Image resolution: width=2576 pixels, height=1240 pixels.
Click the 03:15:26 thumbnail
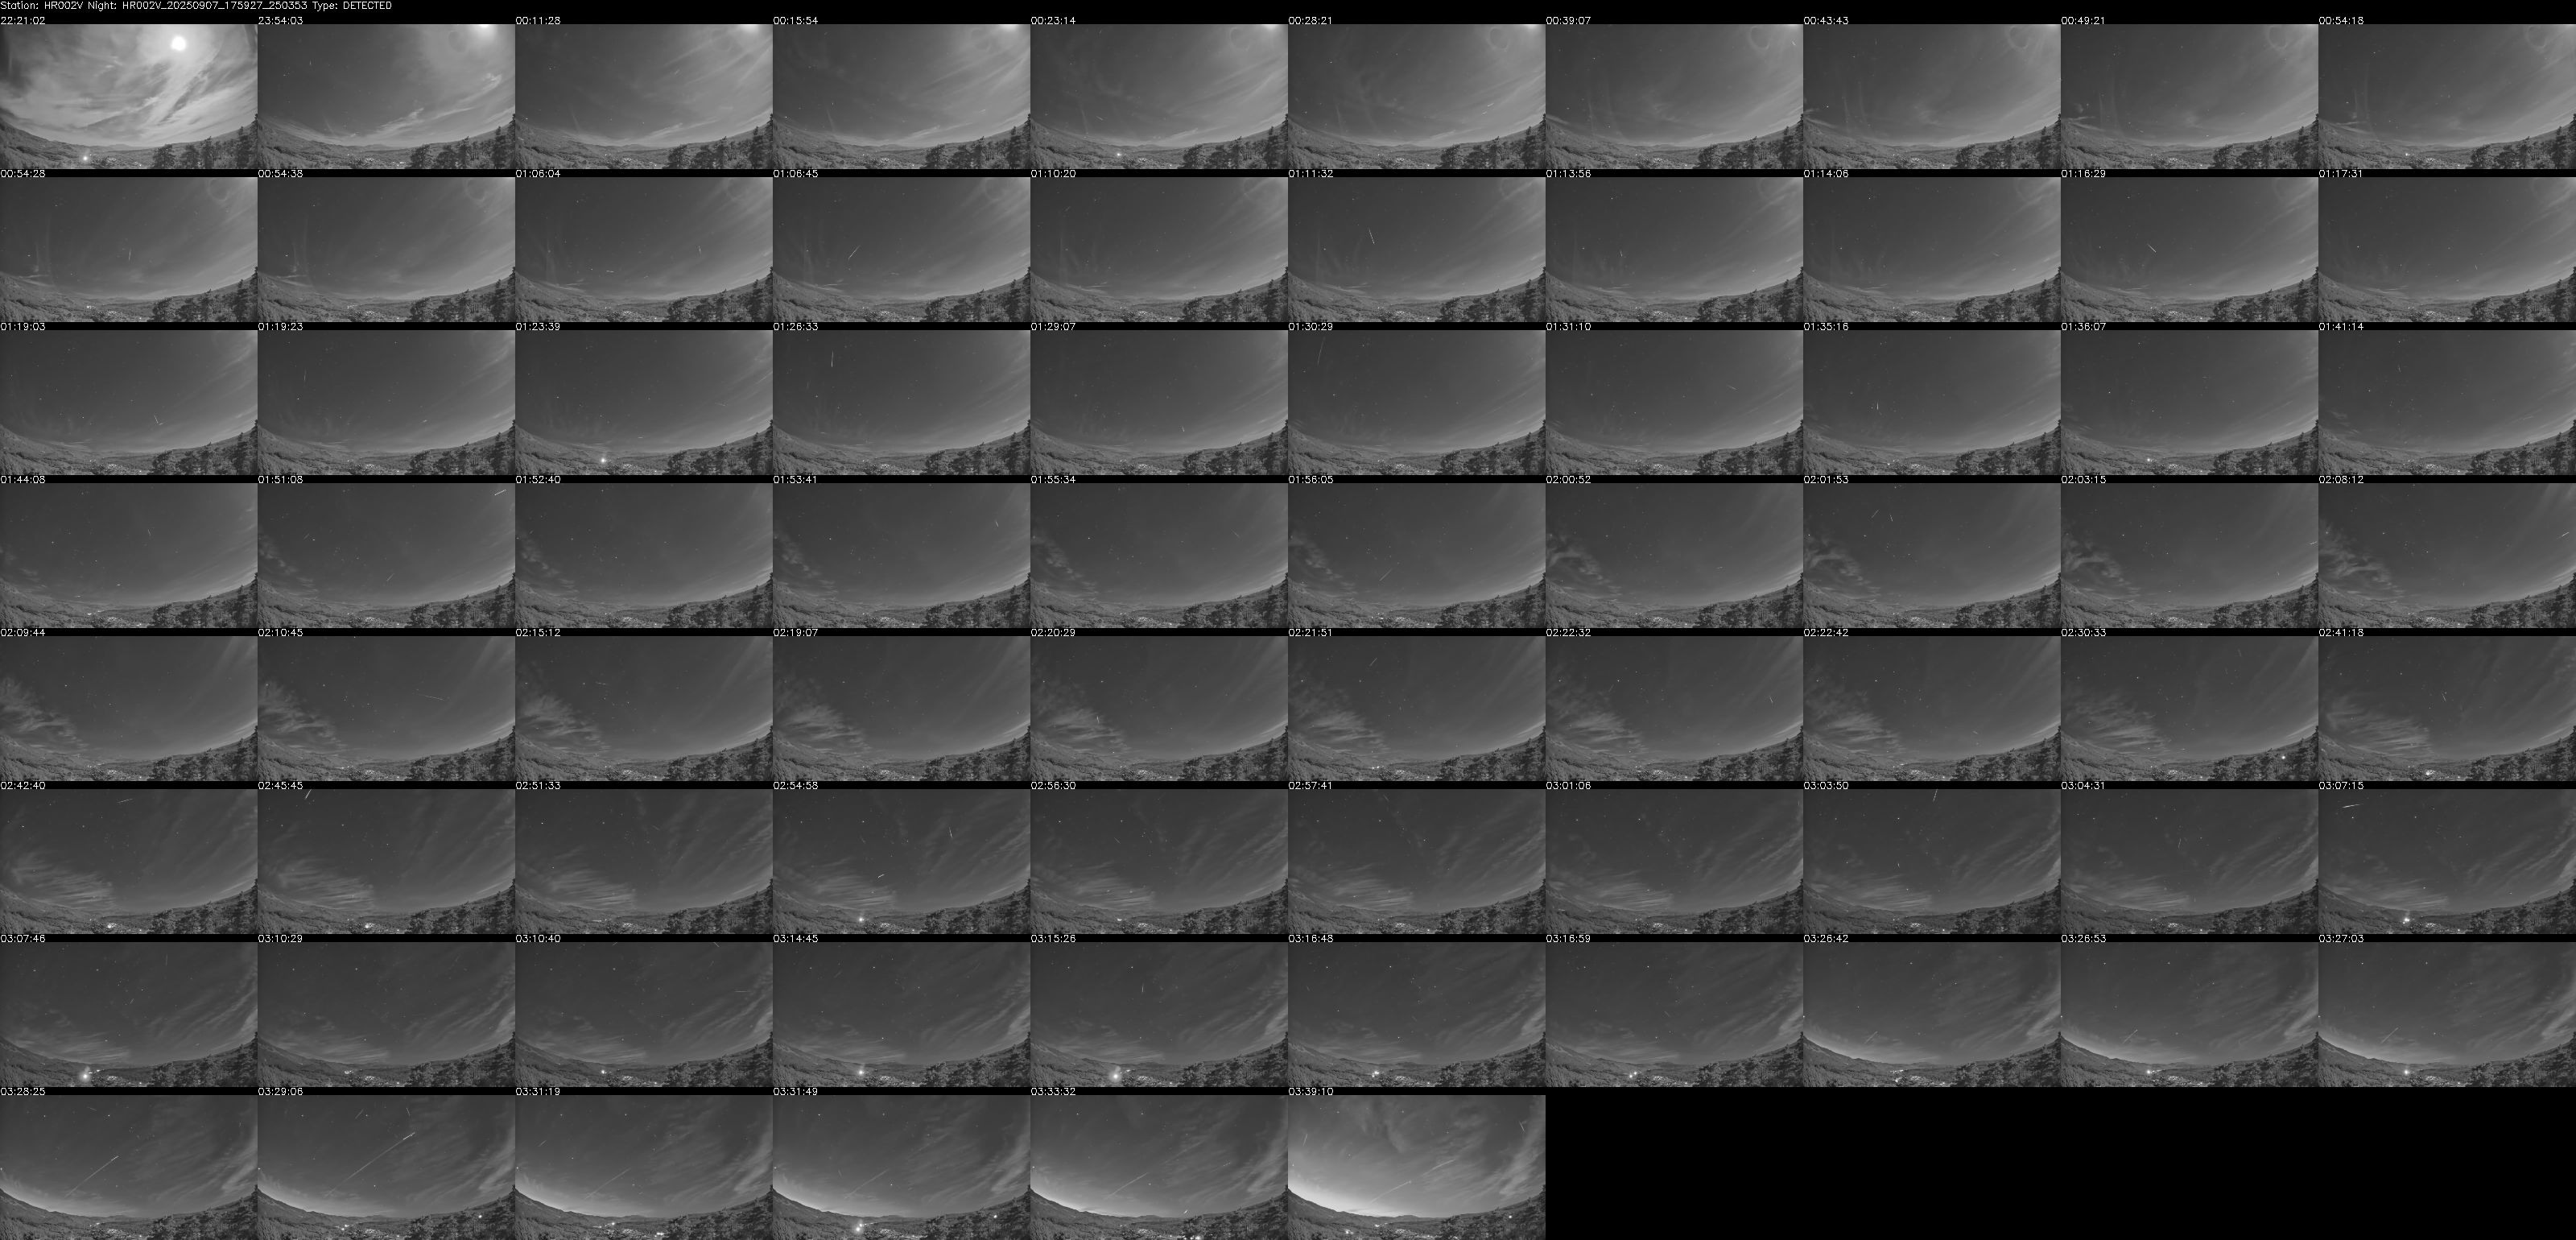(1159, 1014)
